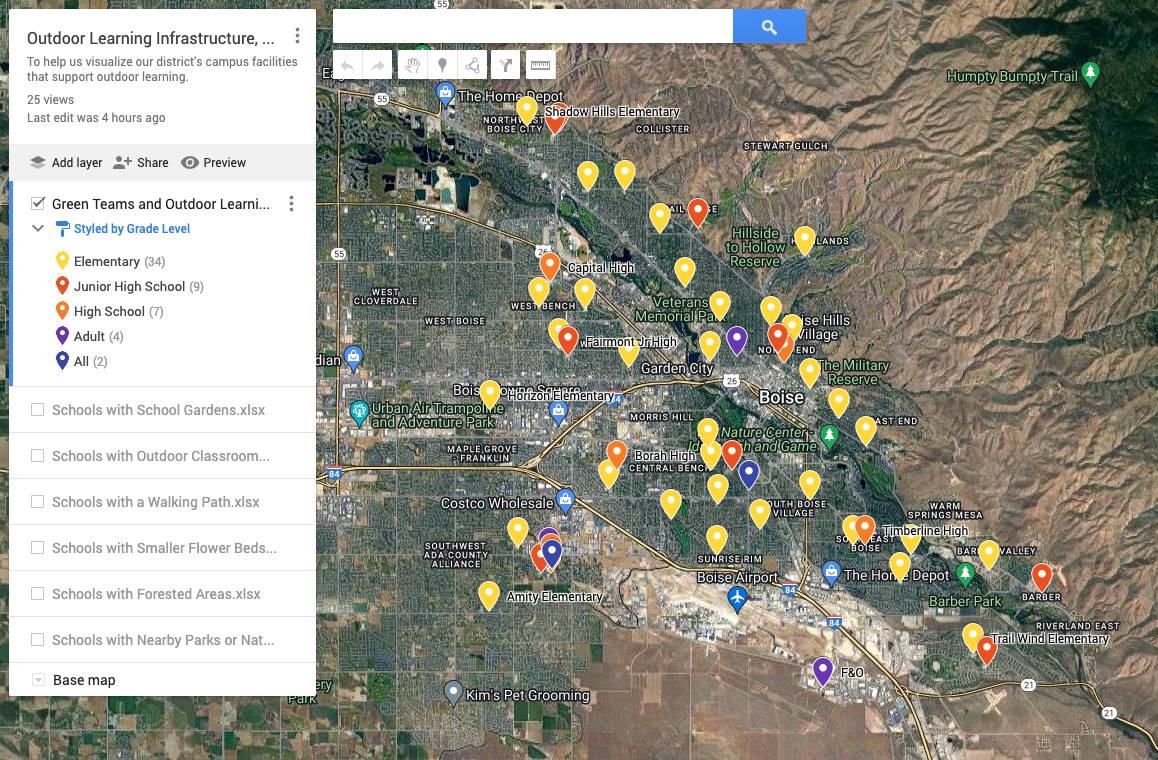Image resolution: width=1158 pixels, height=760 pixels.
Task: Uncheck the Green Teams layer checkbox
Action: click(x=38, y=204)
